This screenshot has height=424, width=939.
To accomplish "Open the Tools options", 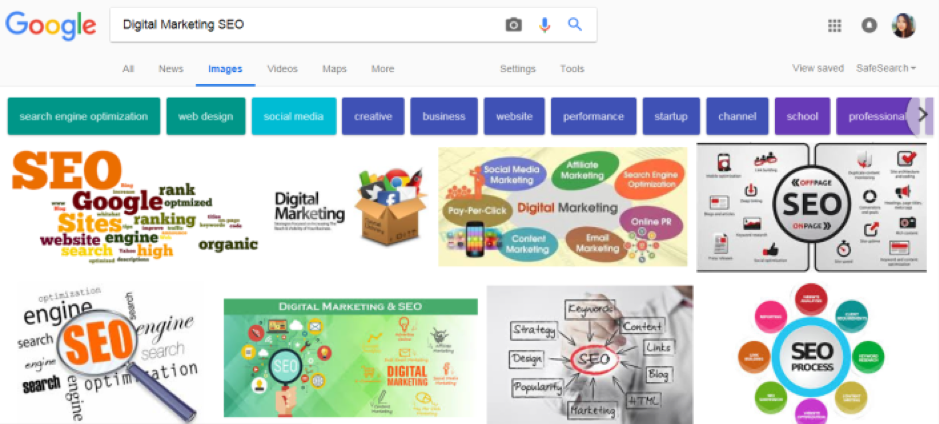I will pos(572,69).
